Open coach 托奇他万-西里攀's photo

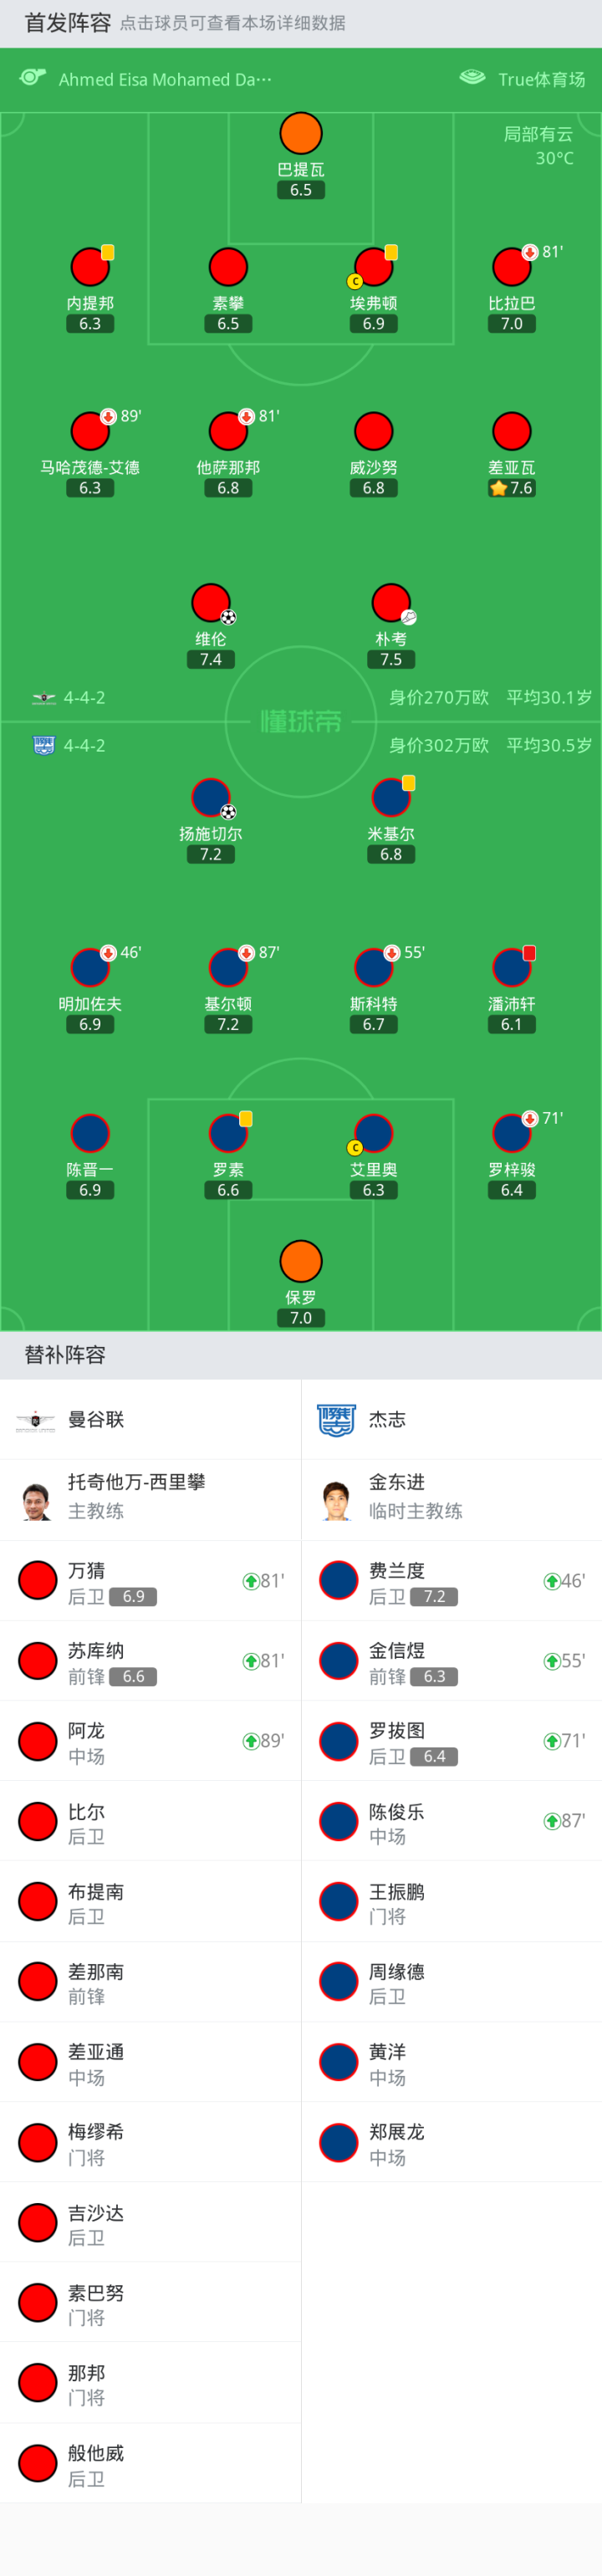click(37, 1500)
